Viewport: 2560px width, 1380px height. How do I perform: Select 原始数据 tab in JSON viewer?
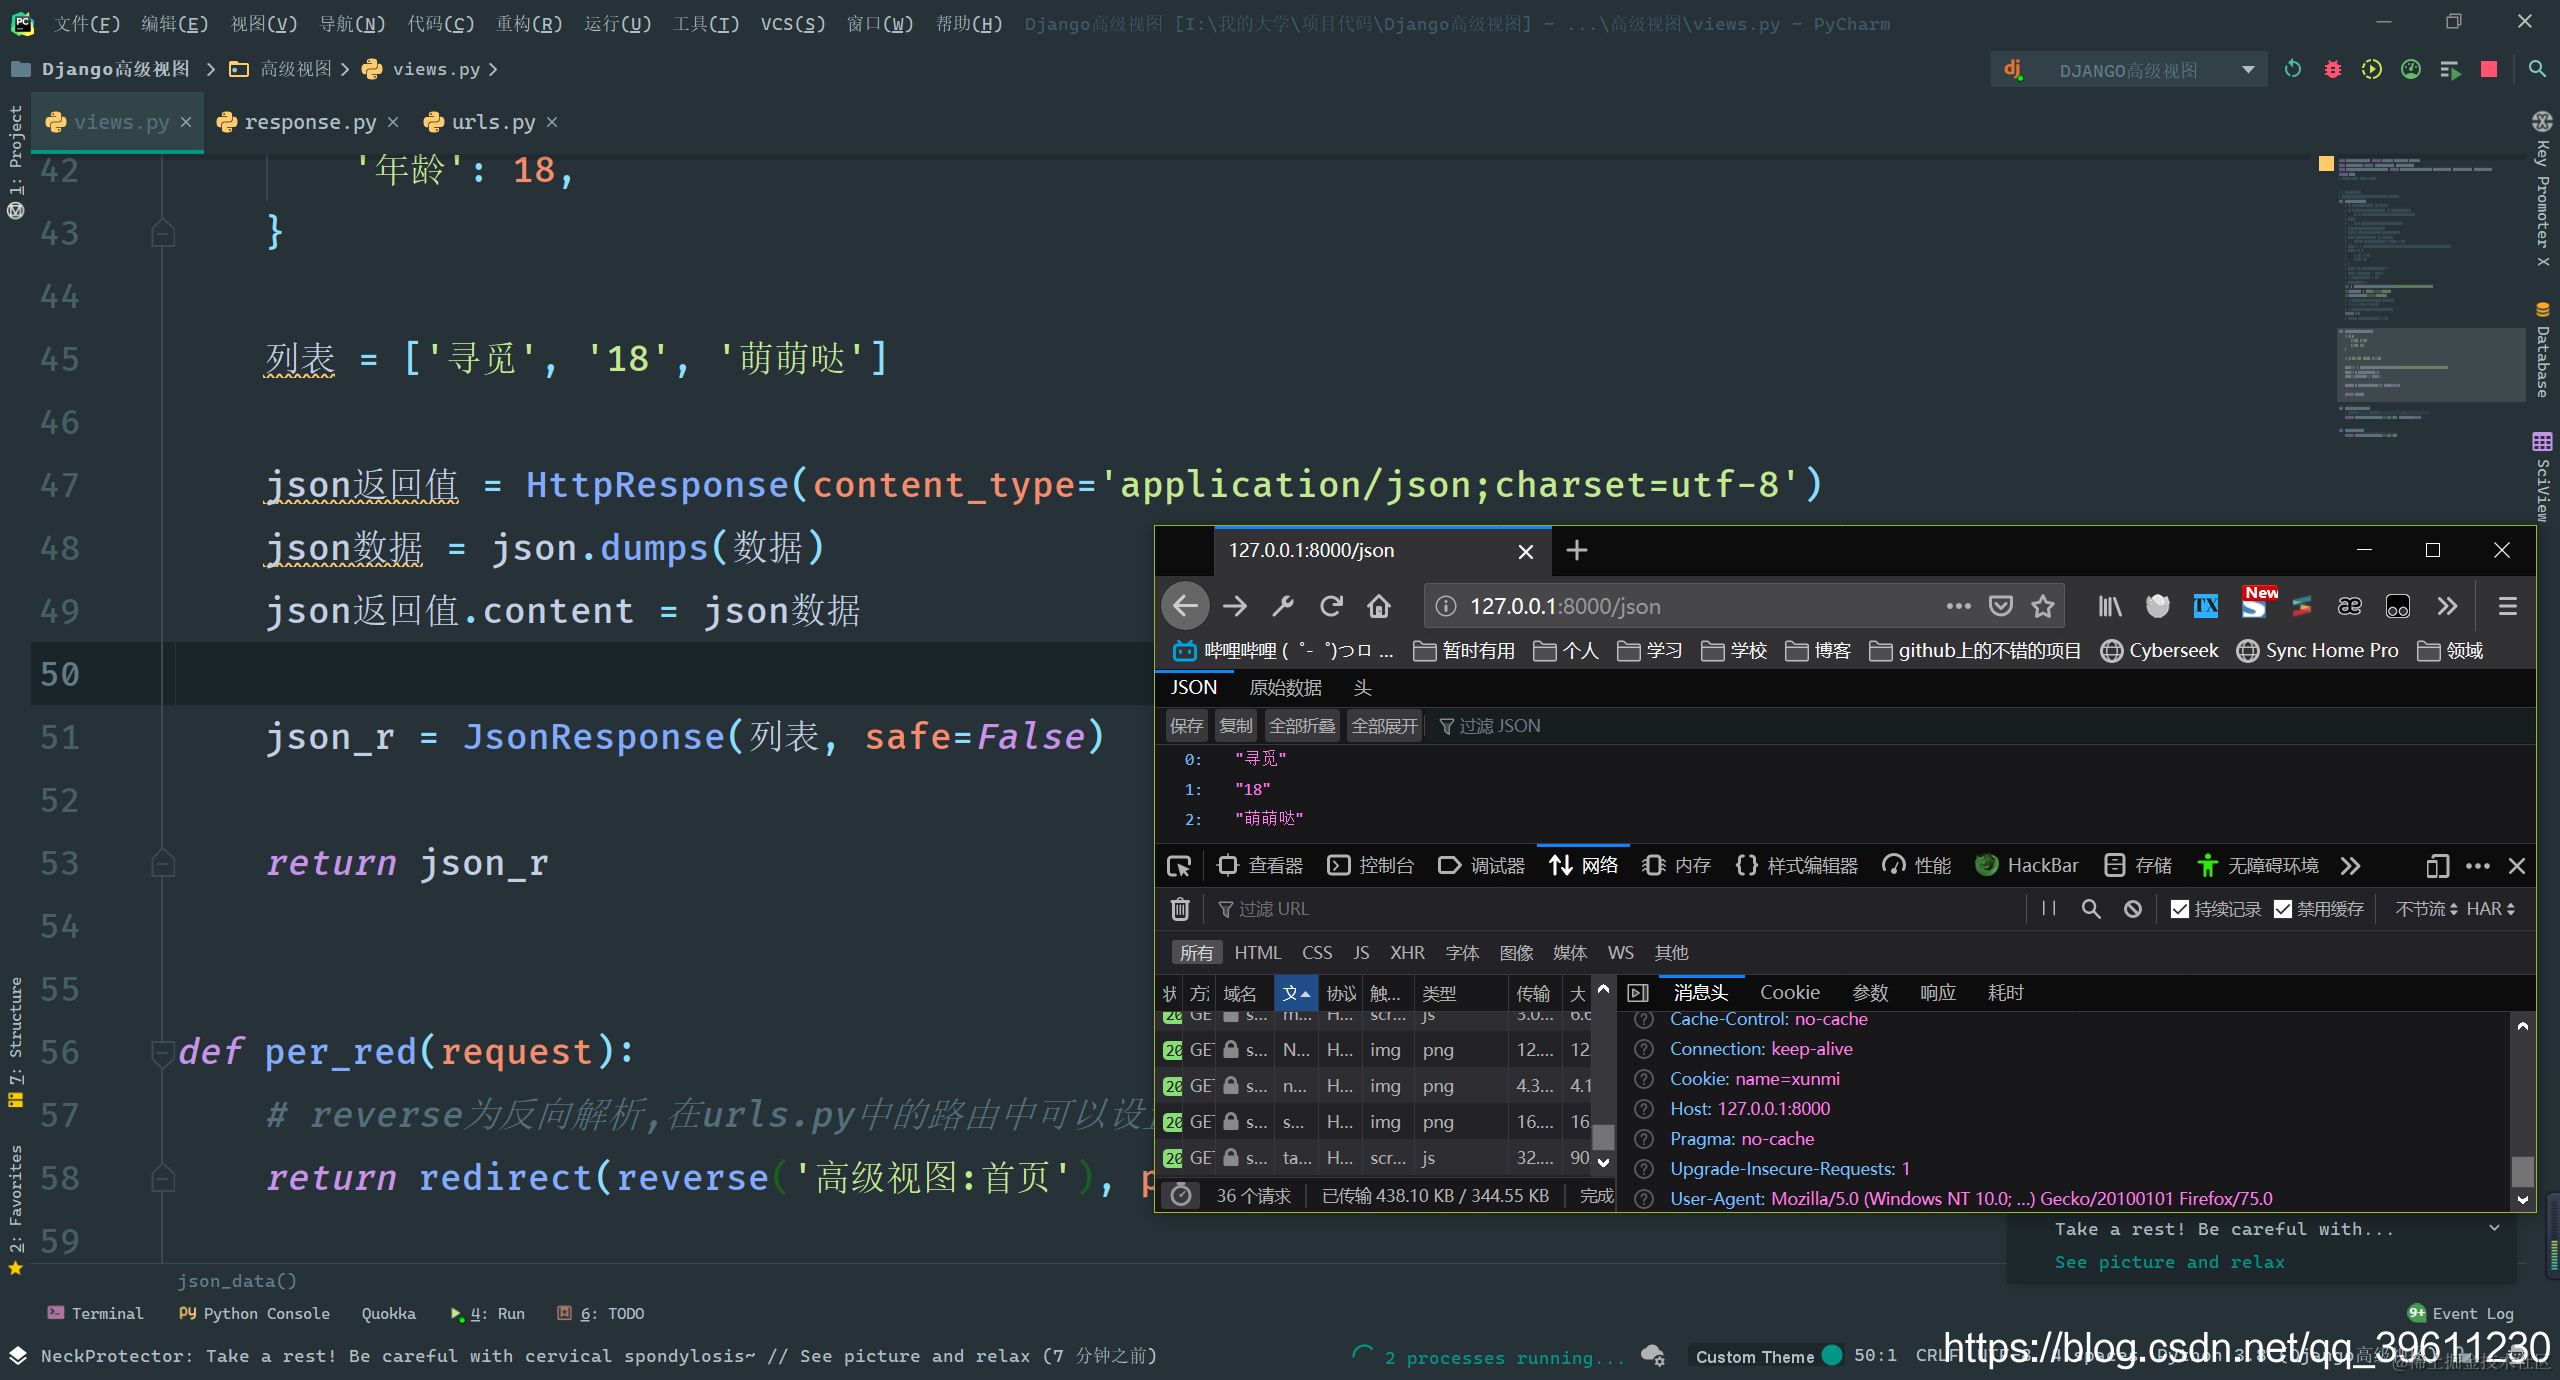(x=1285, y=688)
